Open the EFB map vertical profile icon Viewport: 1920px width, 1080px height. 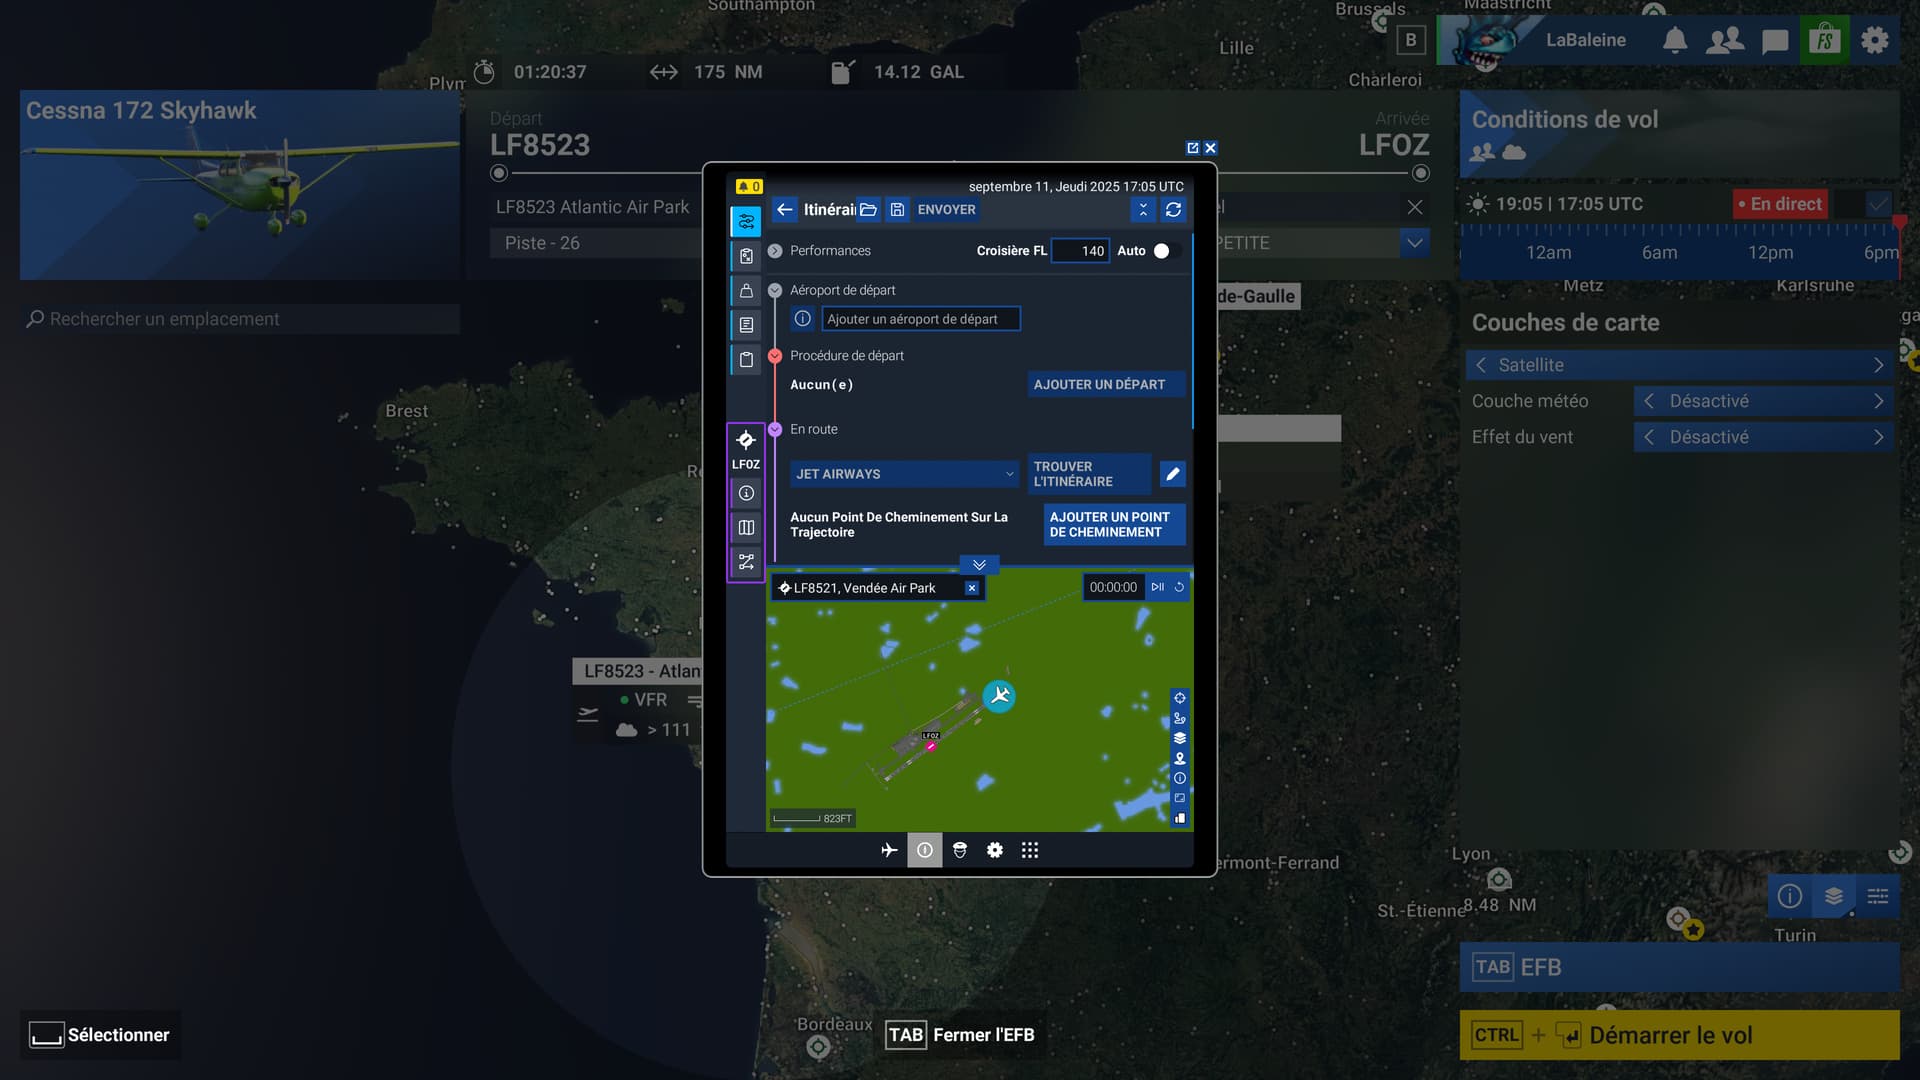tap(1180, 818)
